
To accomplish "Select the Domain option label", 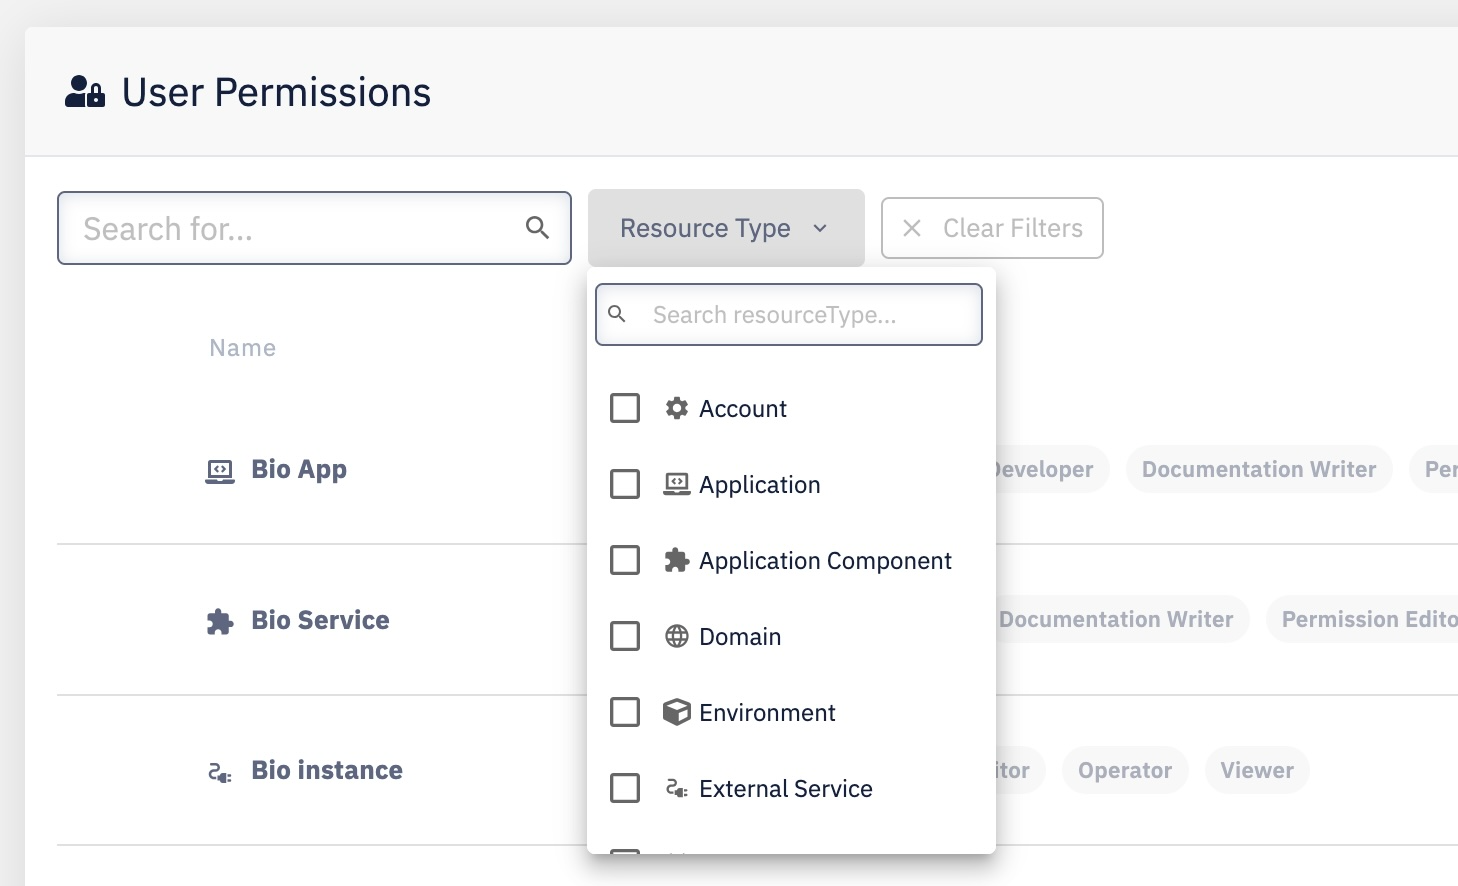I will click(740, 637).
